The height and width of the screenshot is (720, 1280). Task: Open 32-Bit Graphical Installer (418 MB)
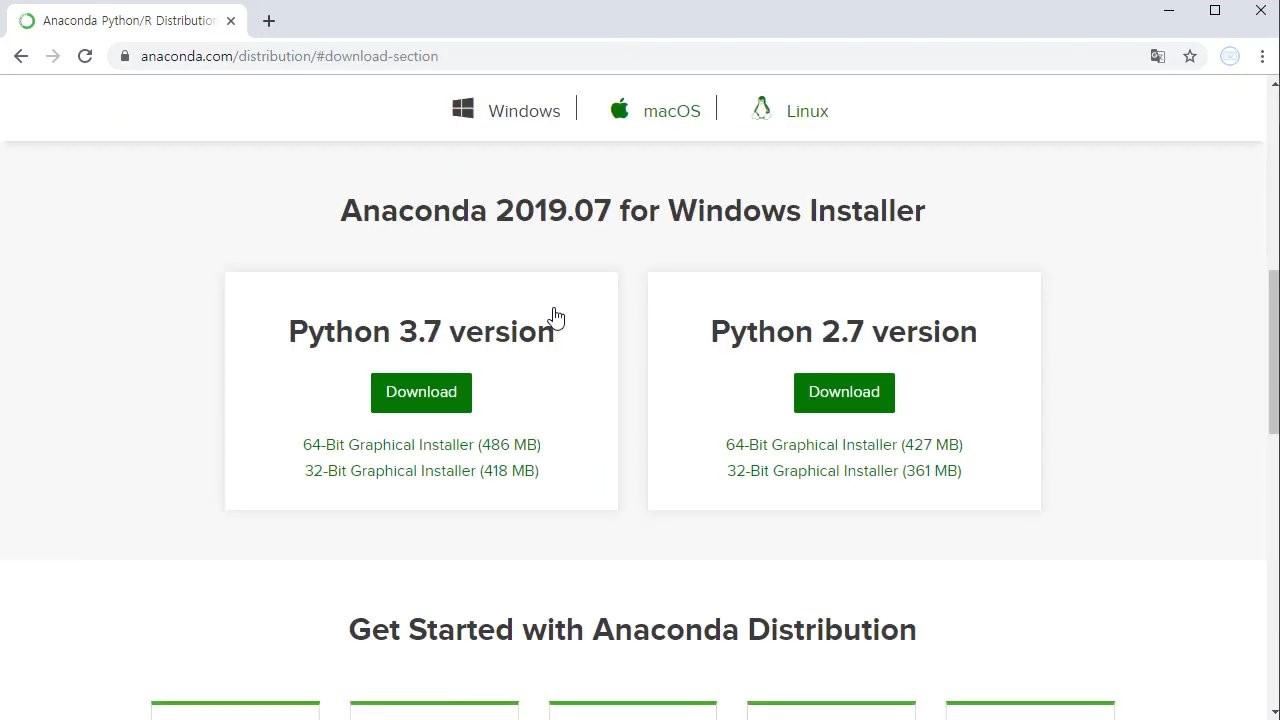422,471
